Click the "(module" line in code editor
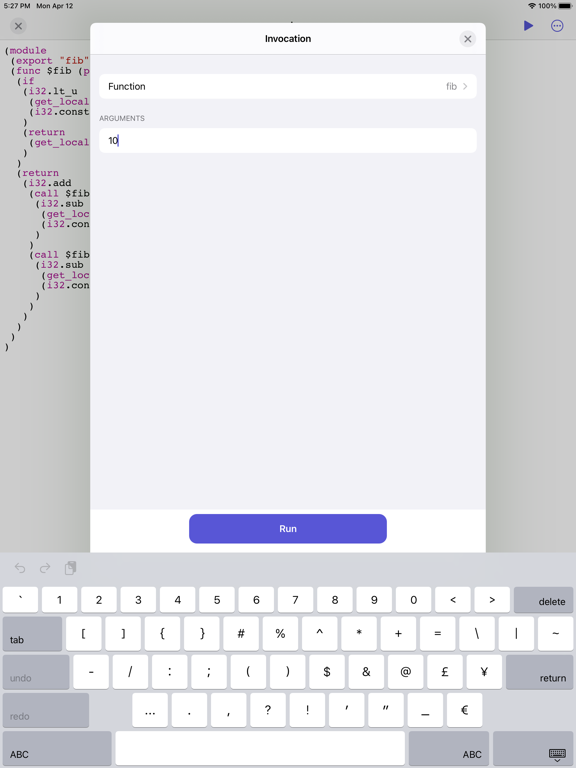Viewport: 576px width, 768px height. coord(25,50)
